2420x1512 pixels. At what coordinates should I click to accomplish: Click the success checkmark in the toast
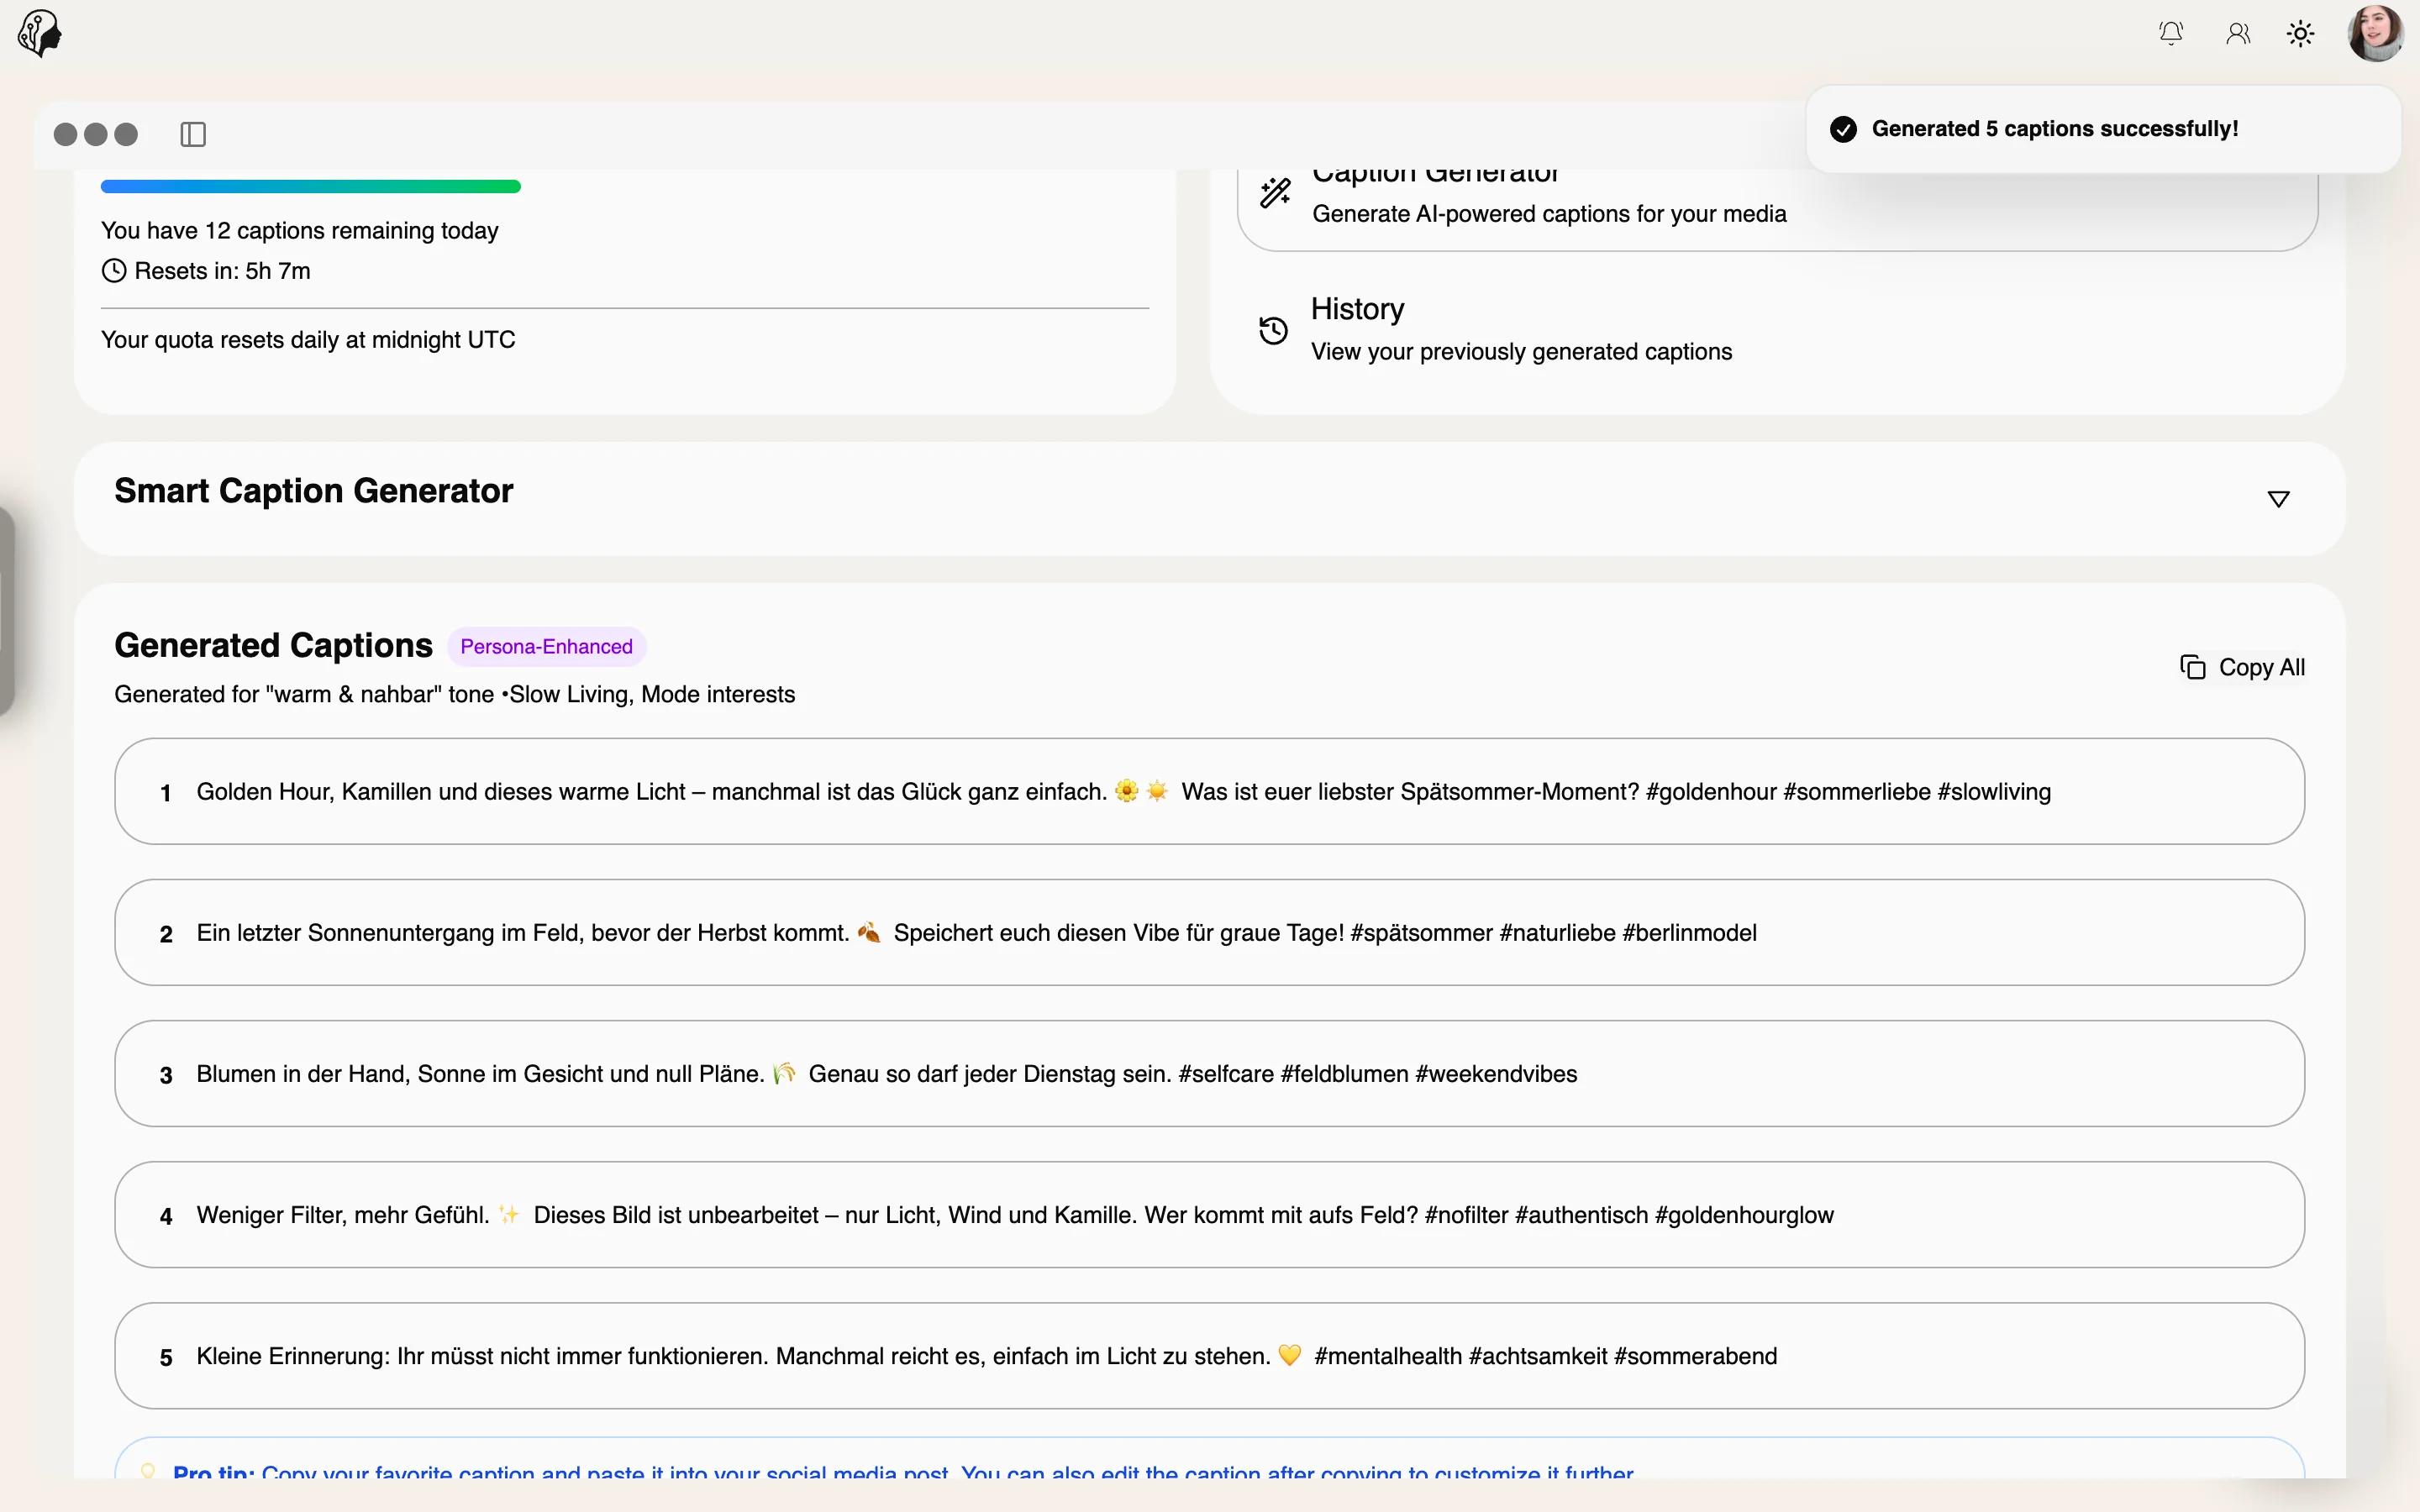[1843, 129]
